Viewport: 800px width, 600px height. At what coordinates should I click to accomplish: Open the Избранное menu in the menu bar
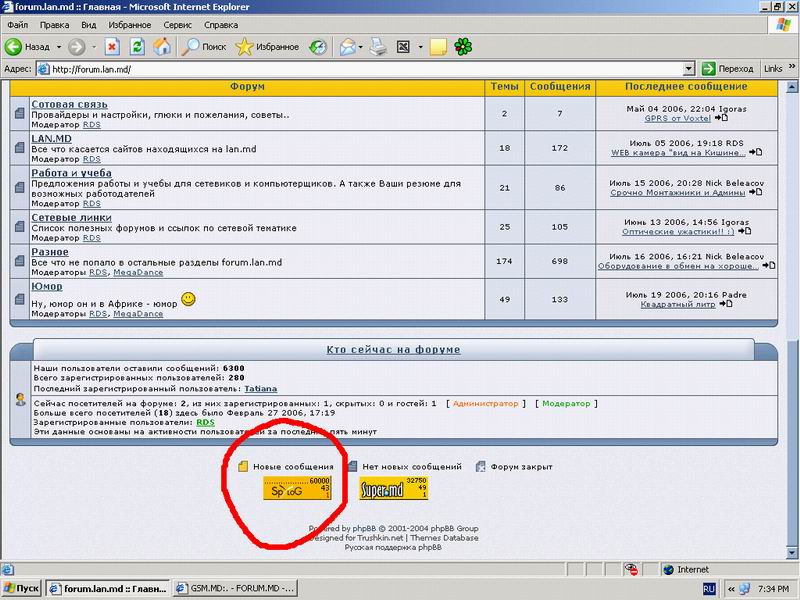129,24
